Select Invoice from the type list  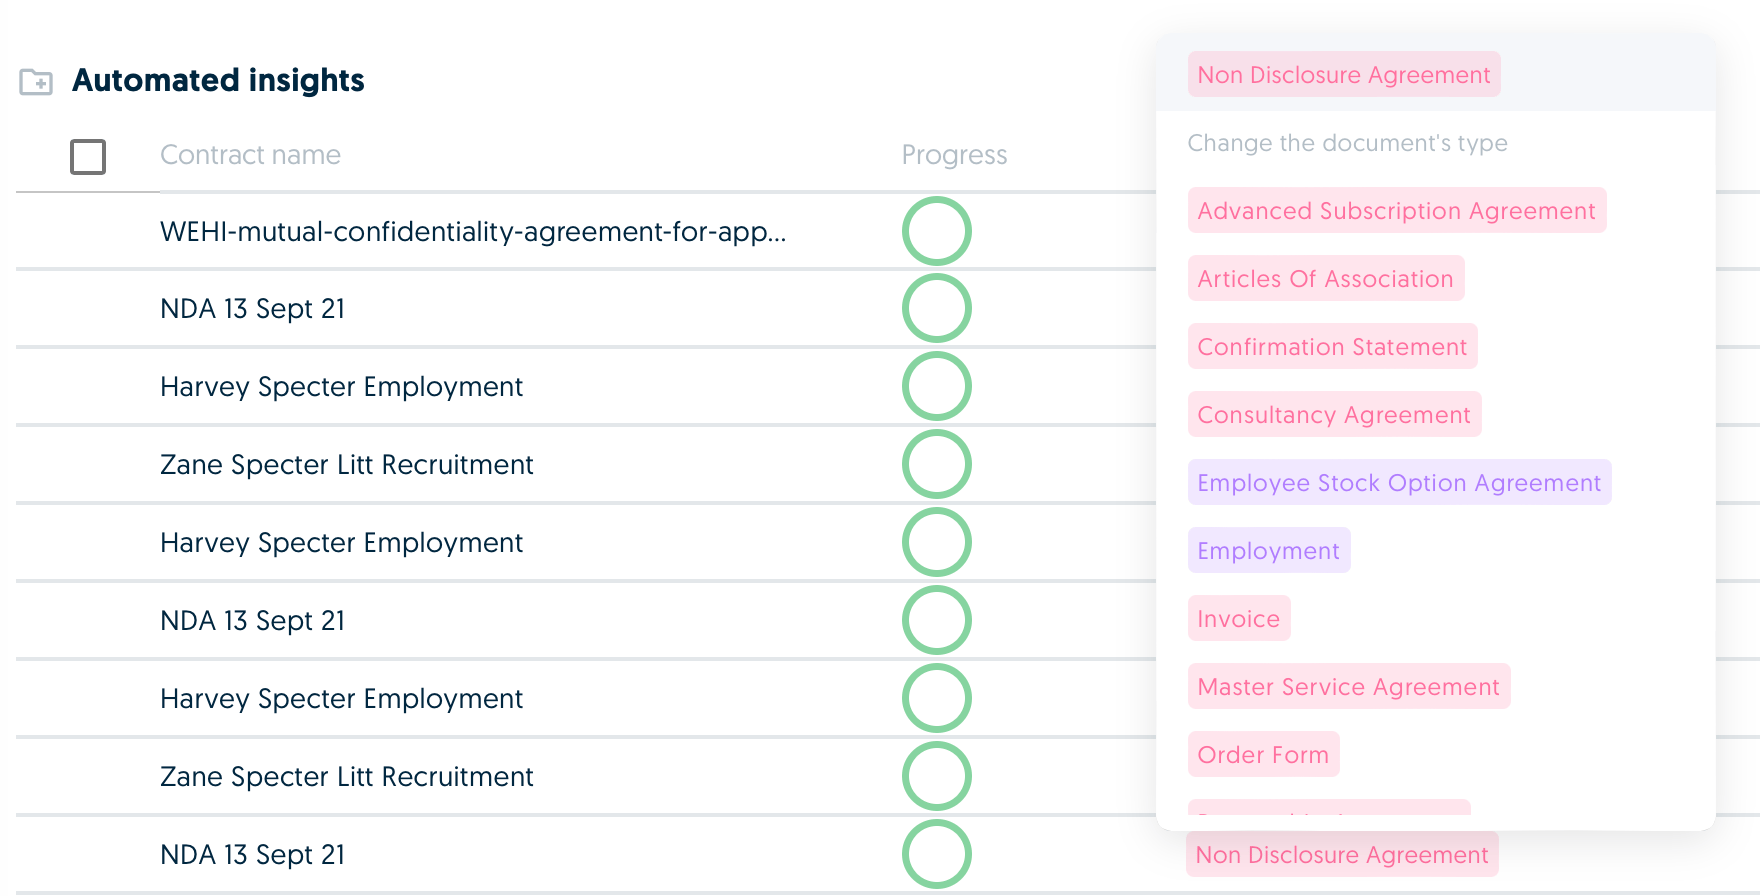tap(1239, 619)
